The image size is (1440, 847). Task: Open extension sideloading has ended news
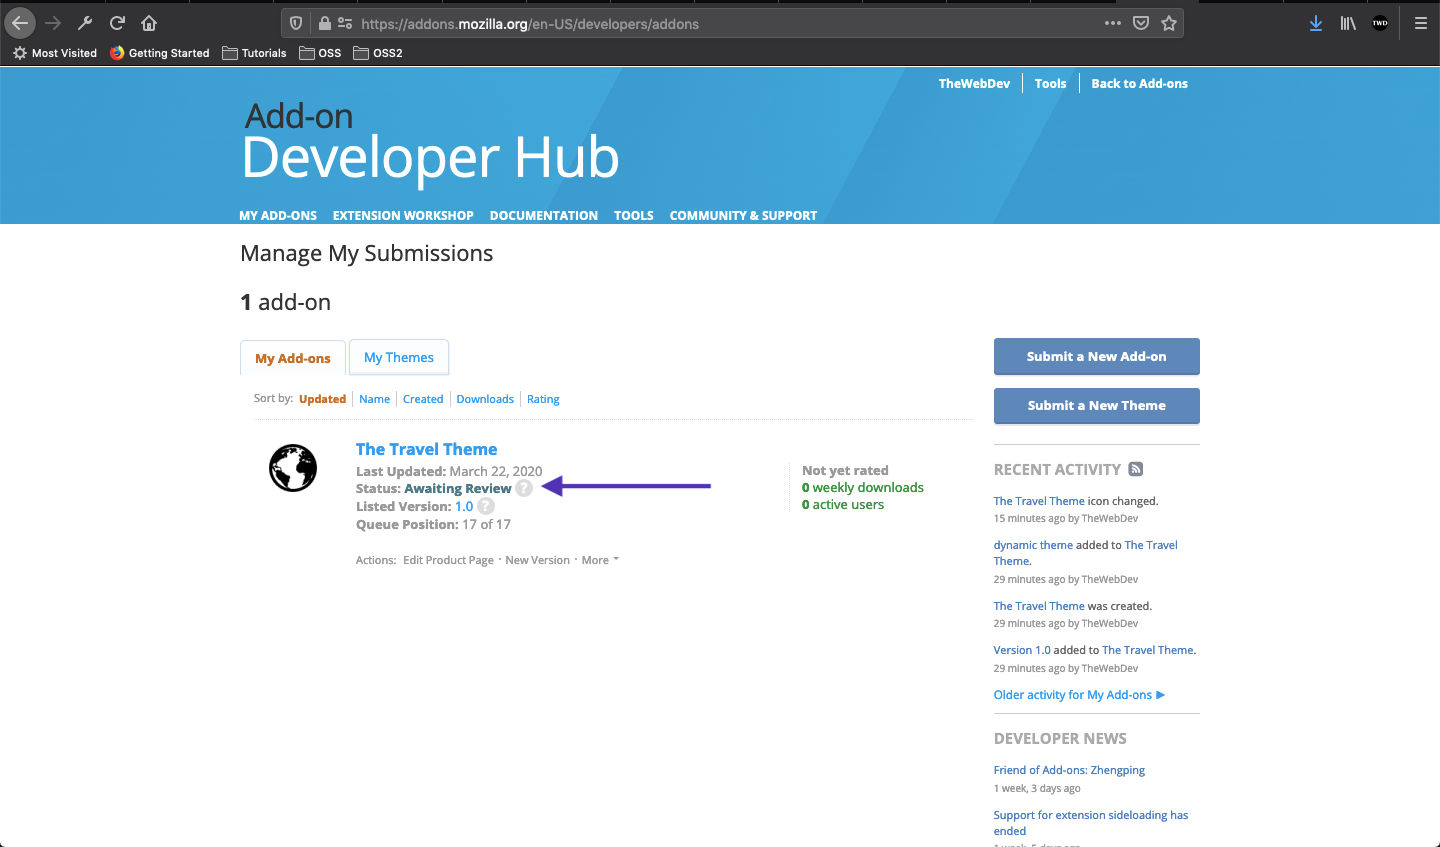pyautogui.click(x=1091, y=823)
